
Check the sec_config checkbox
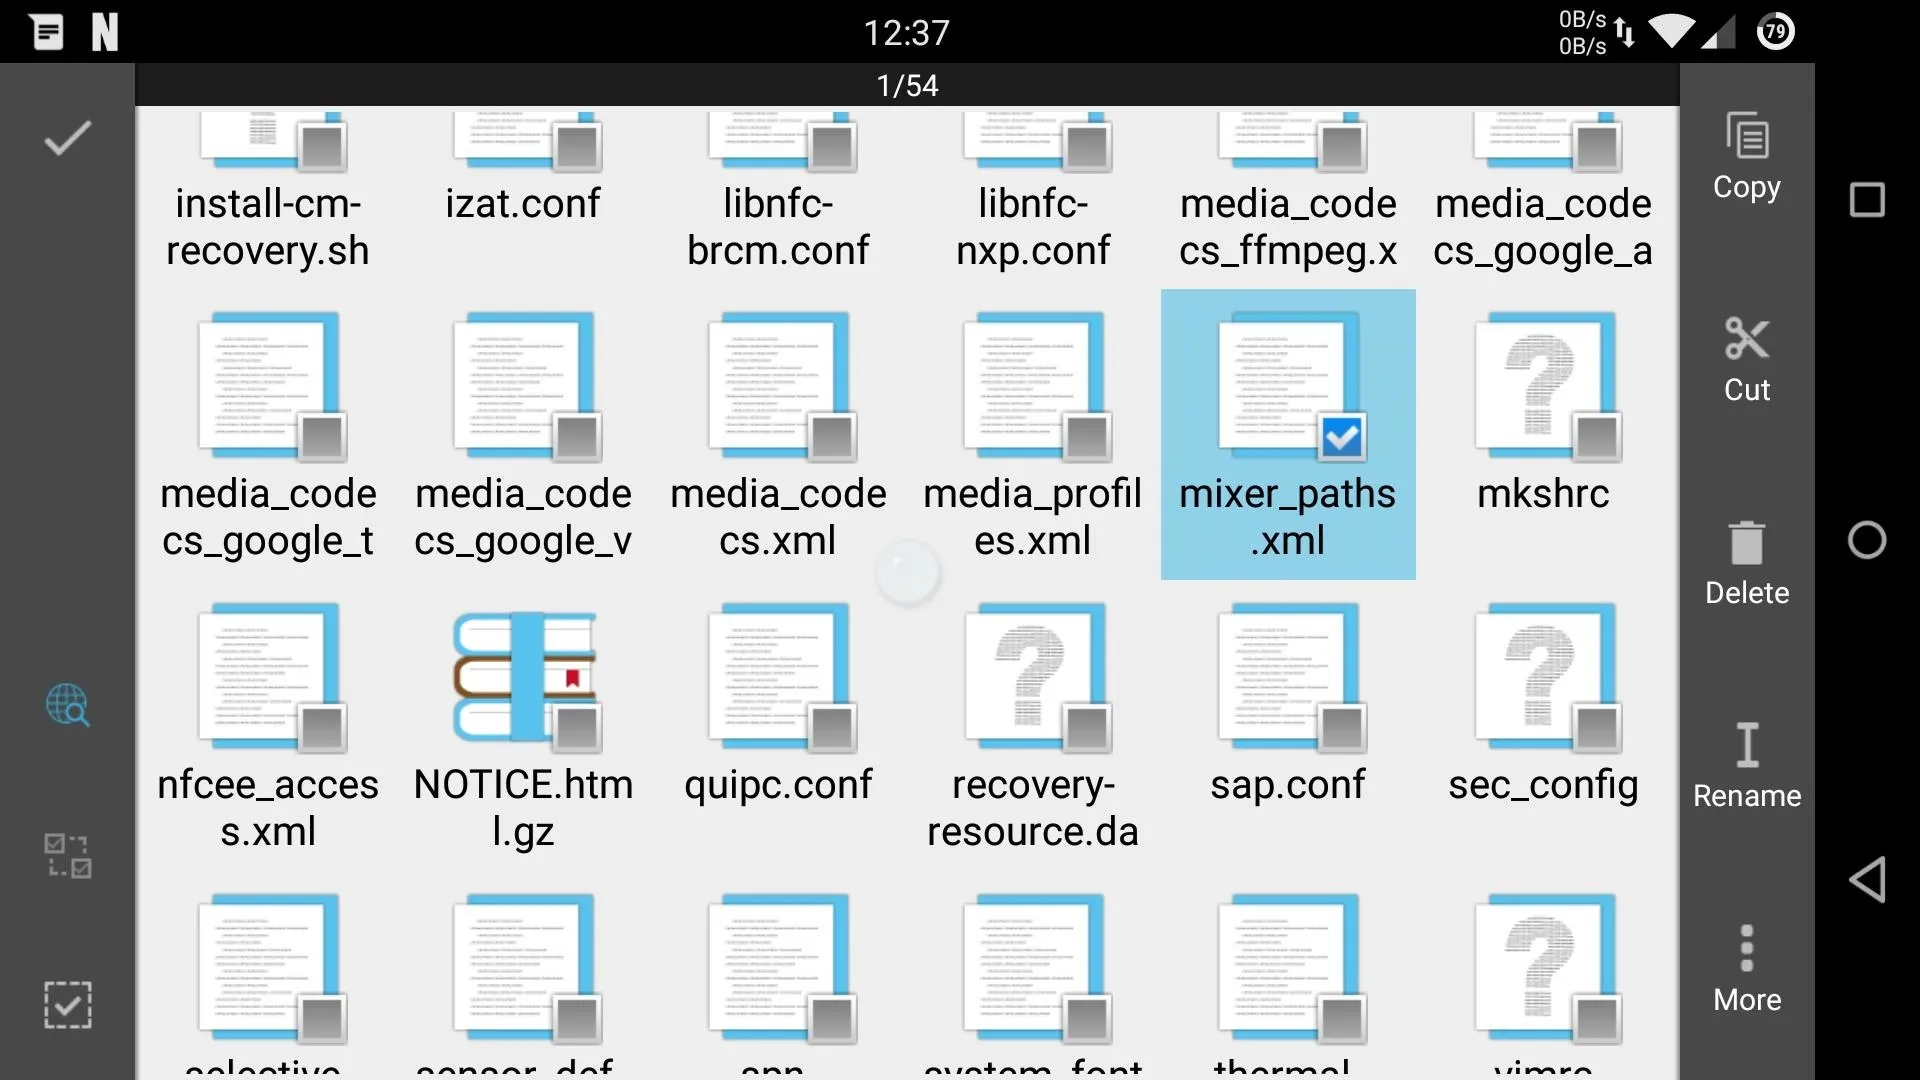click(1597, 728)
